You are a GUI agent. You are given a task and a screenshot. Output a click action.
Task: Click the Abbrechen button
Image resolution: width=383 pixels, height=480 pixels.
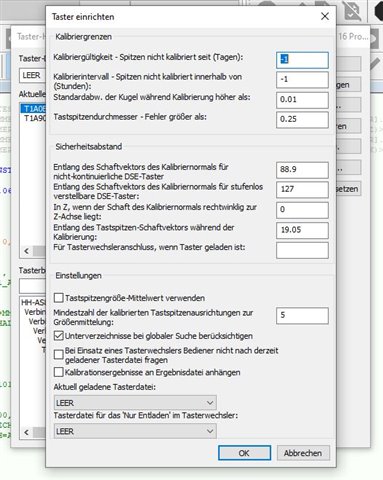303,453
